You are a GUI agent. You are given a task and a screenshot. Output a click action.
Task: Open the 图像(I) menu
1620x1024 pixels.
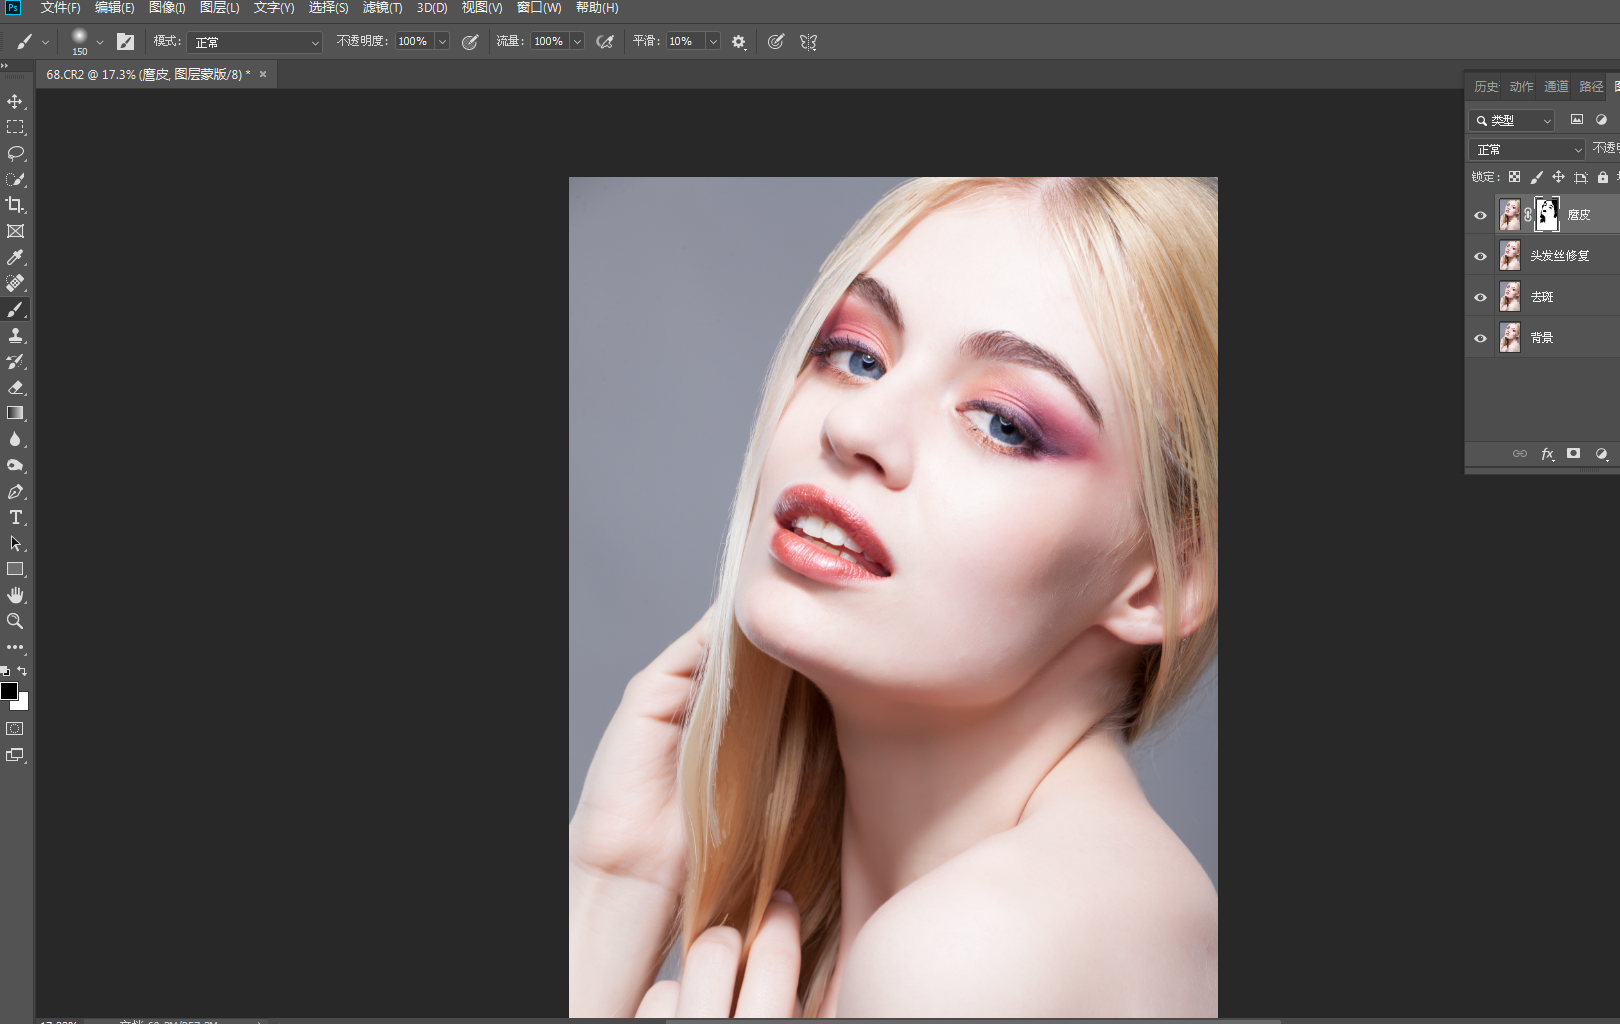167,8
